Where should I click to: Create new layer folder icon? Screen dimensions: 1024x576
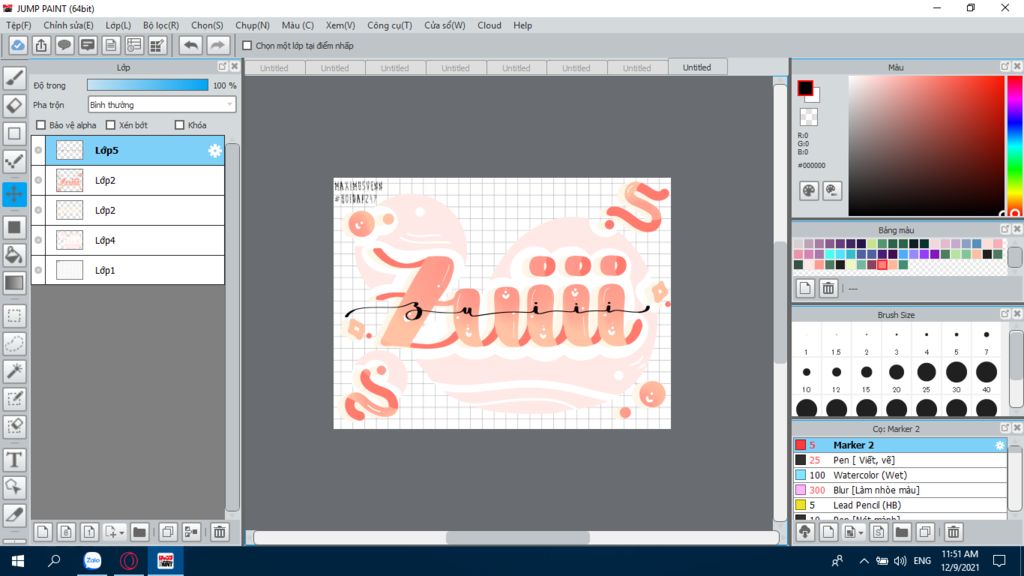pos(139,532)
